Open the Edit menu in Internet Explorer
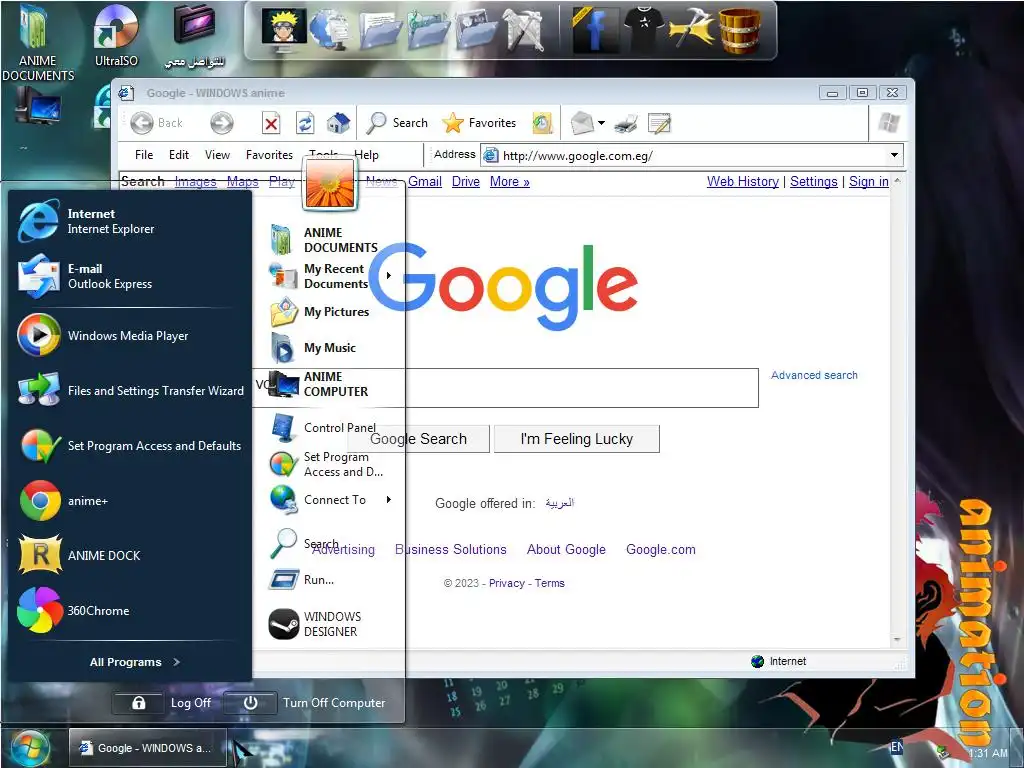This screenshot has height=768, width=1024. [x=178, y=155]
